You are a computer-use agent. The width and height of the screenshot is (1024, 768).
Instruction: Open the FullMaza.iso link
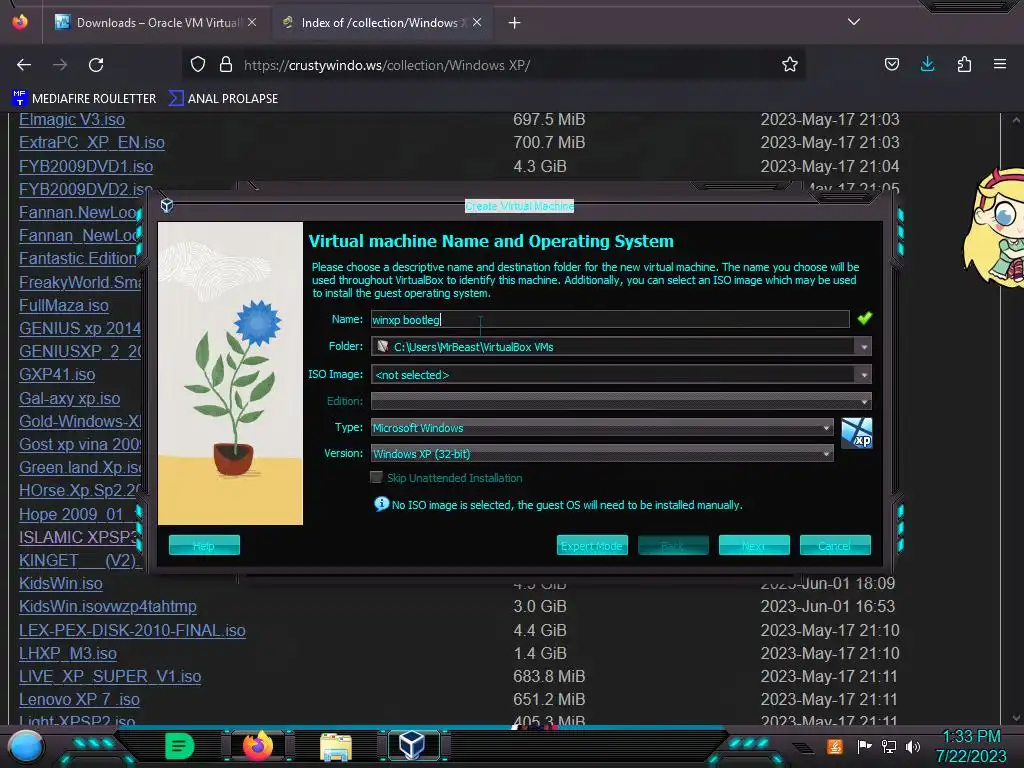pos(64,305)
